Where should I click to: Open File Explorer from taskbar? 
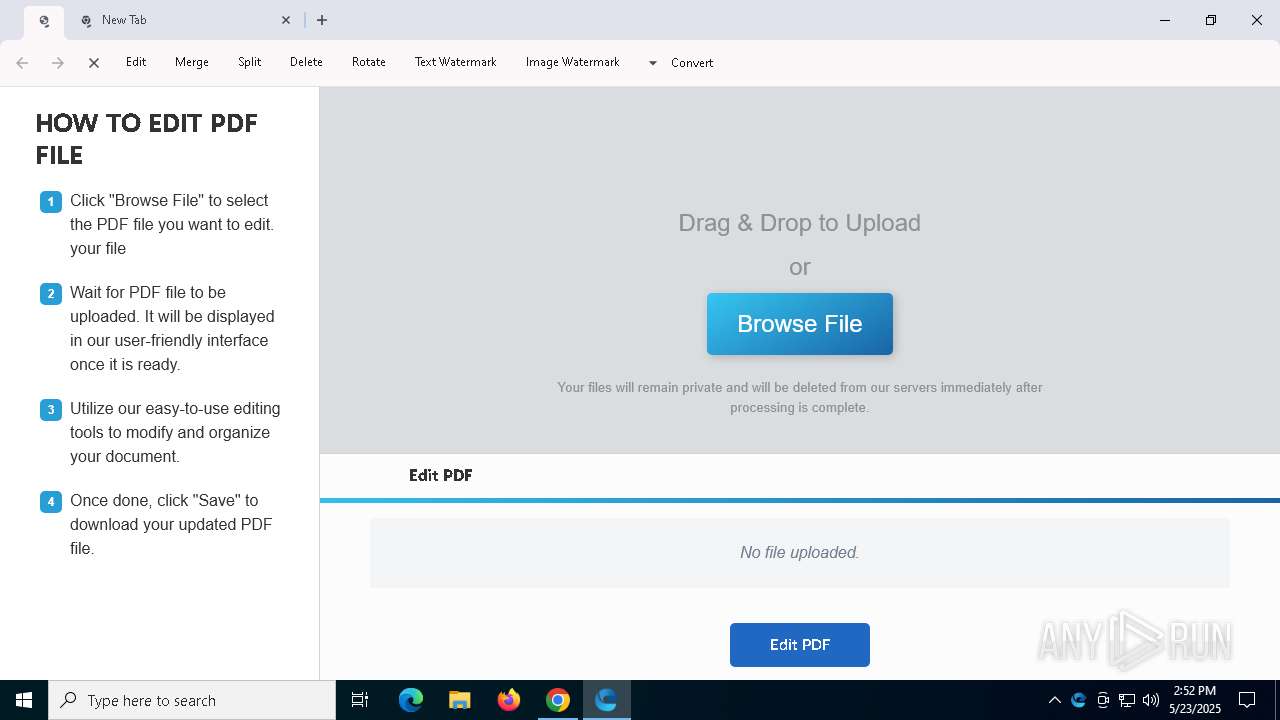click(x=460, y=700)
